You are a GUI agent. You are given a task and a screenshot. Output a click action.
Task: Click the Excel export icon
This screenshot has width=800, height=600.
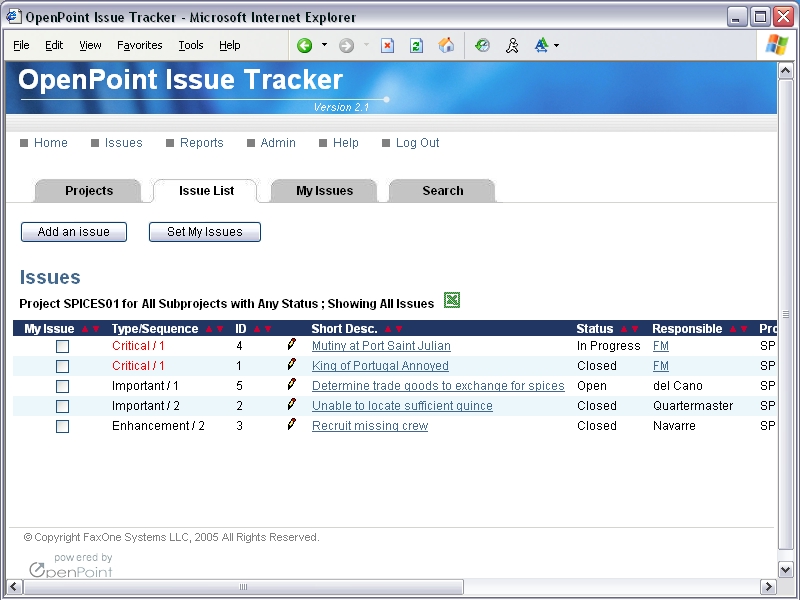click(x=452, y=300)
